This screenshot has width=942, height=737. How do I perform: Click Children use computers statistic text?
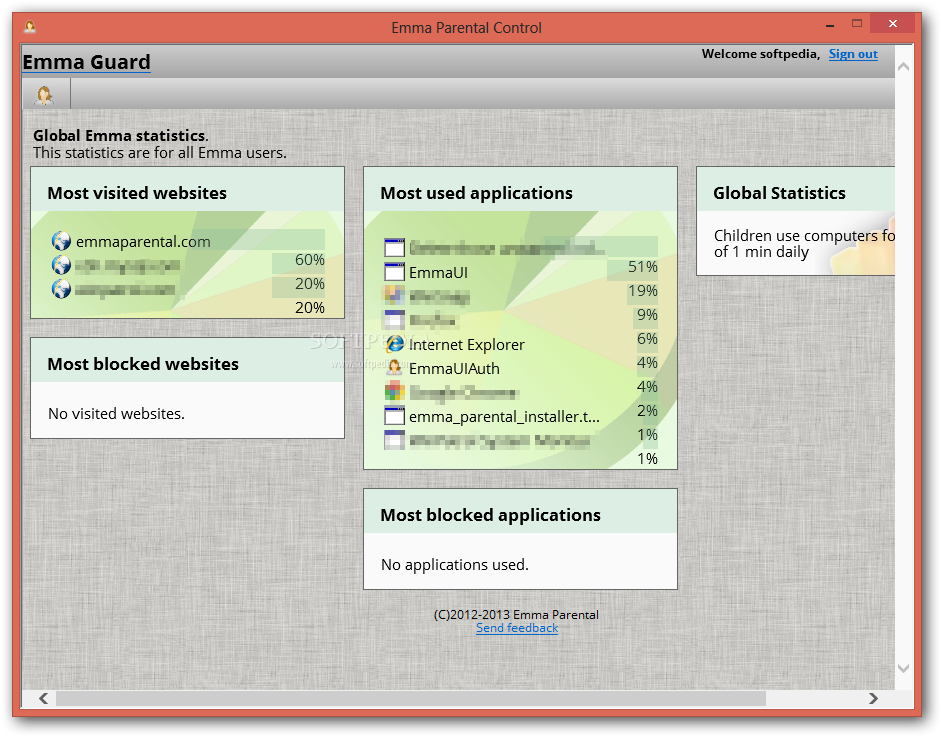coord(804,243)
